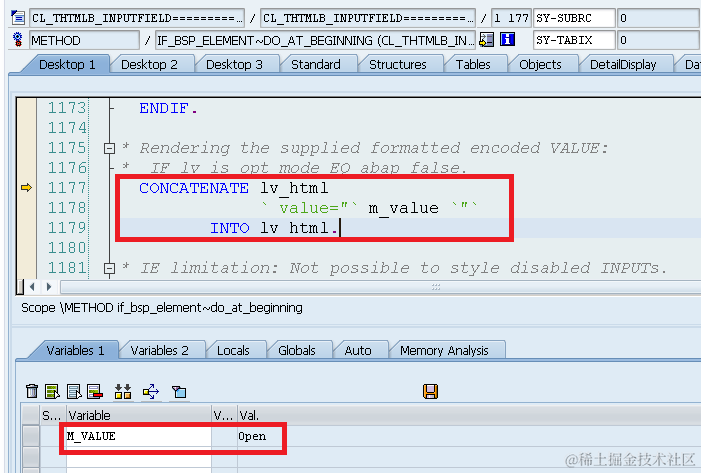Click m_value in the code on line 1178
This screenshot has width=701, height=473.
coord(403,208)
